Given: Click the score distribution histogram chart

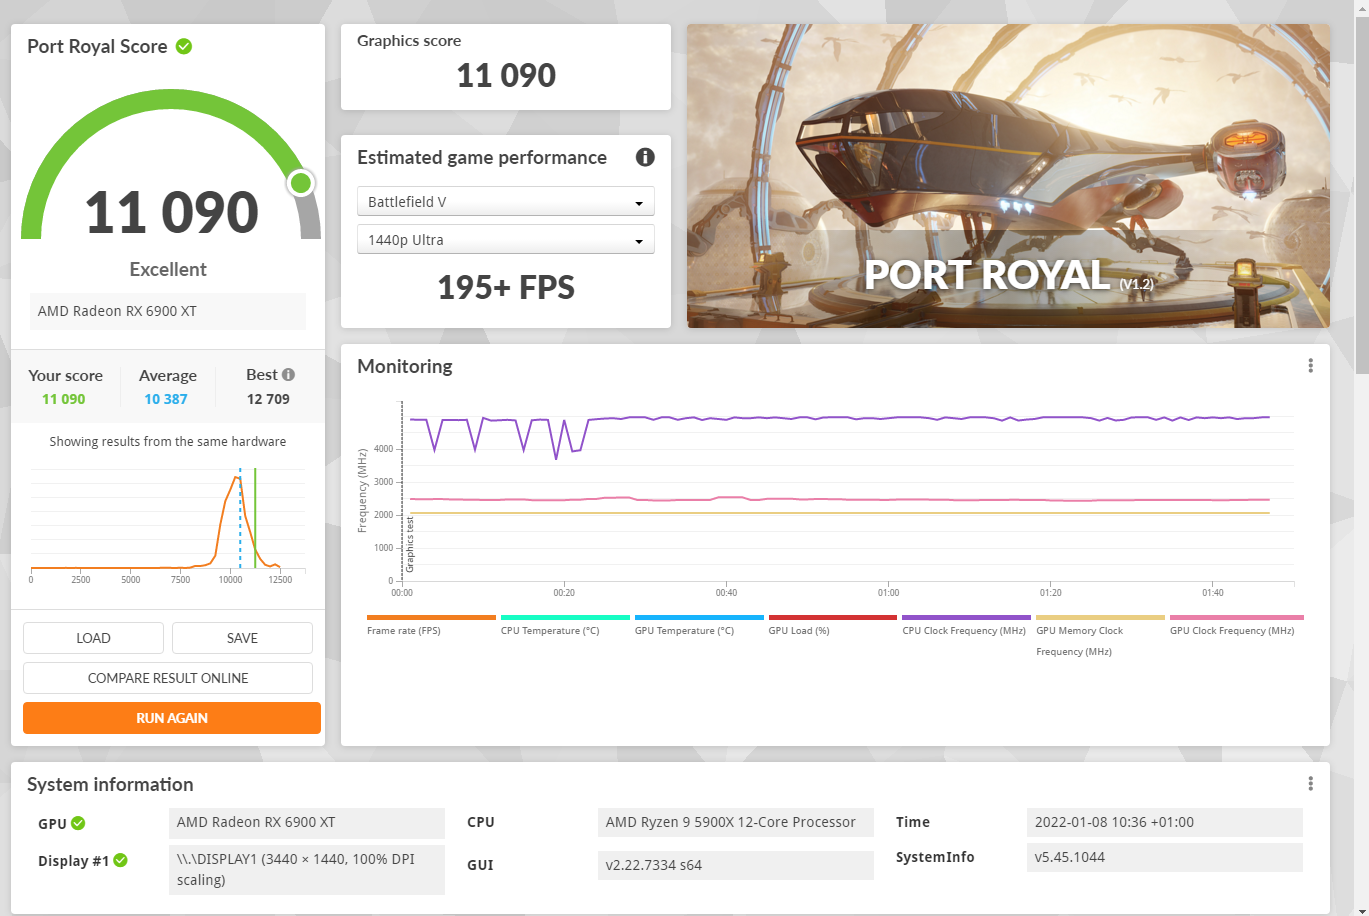Looking at the screenshot, I should coord(168,525).
